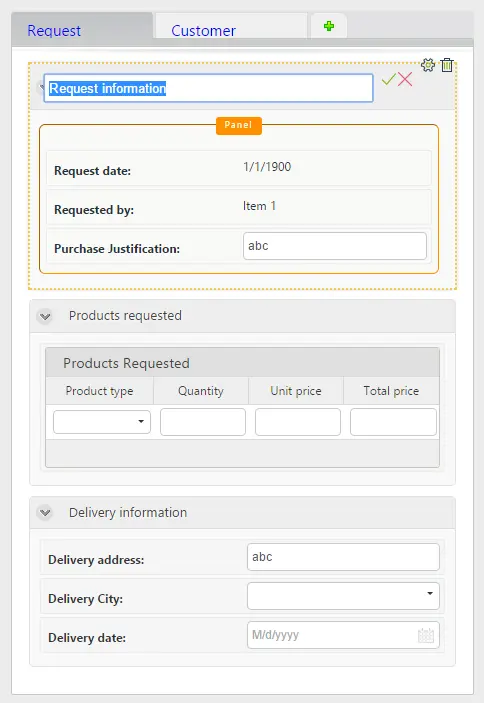Click the Purchase Justification label
This screenshot has height=703, width=484.
tap(117, 249)
